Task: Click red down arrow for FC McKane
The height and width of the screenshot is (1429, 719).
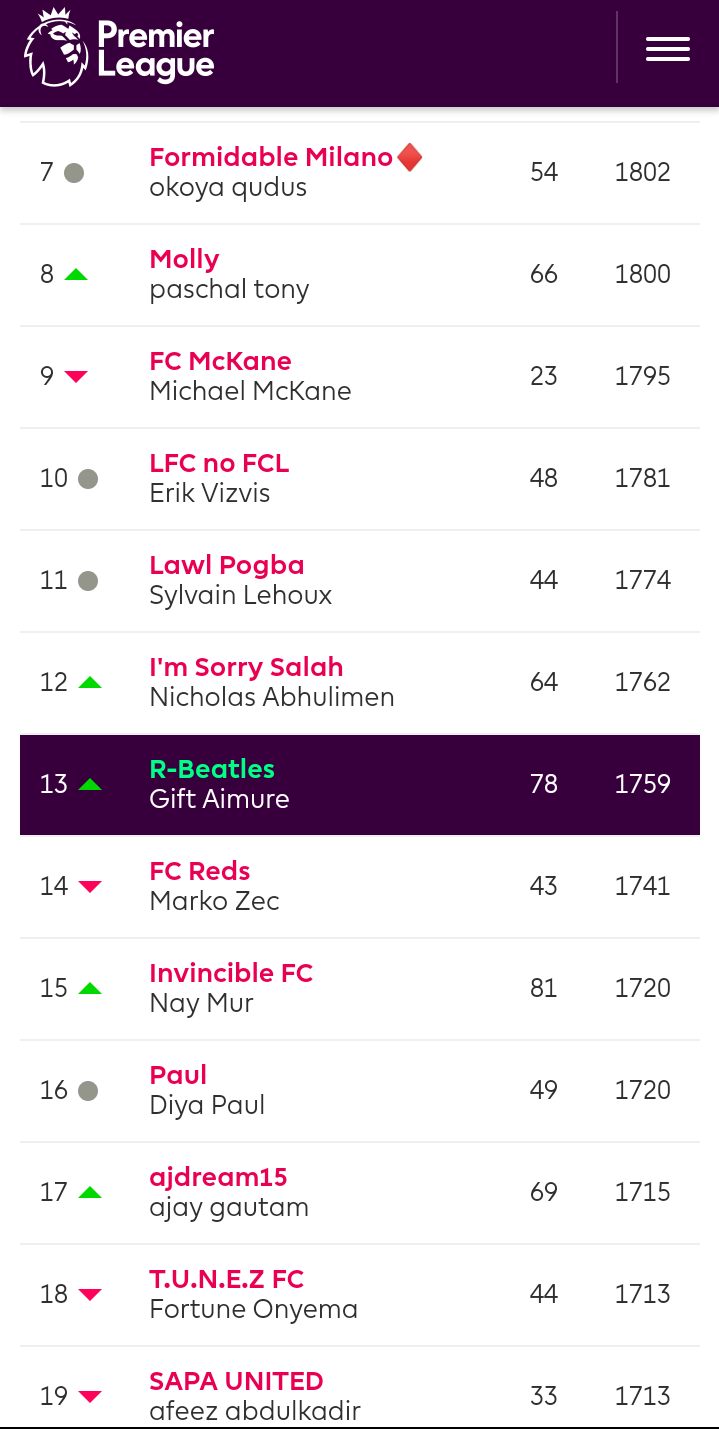Action: [76, 377]
